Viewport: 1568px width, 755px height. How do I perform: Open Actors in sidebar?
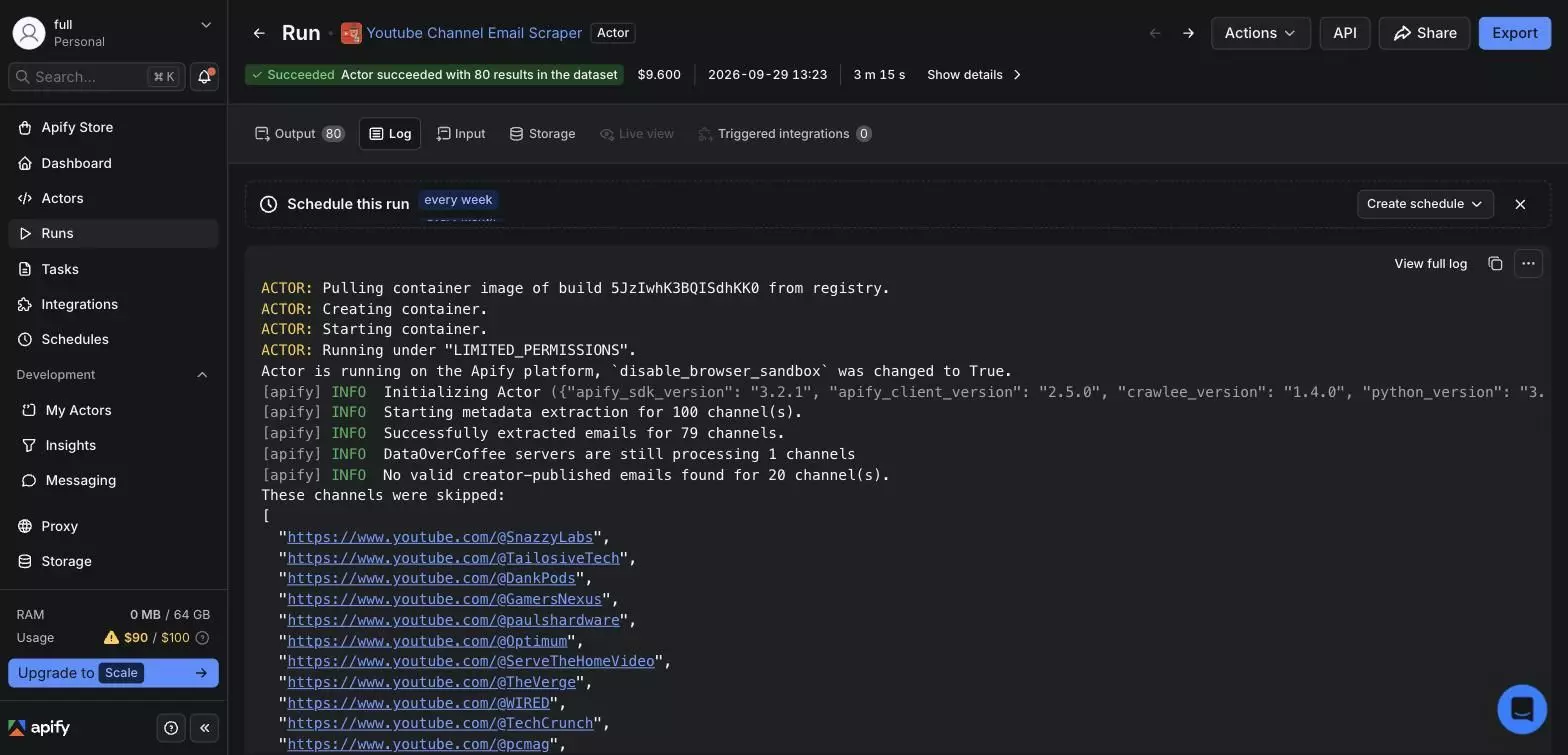click(x=113, y=198)
